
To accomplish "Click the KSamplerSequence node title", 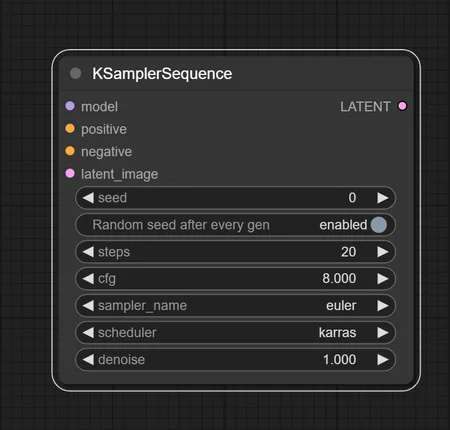I will [x=162, y=74].
